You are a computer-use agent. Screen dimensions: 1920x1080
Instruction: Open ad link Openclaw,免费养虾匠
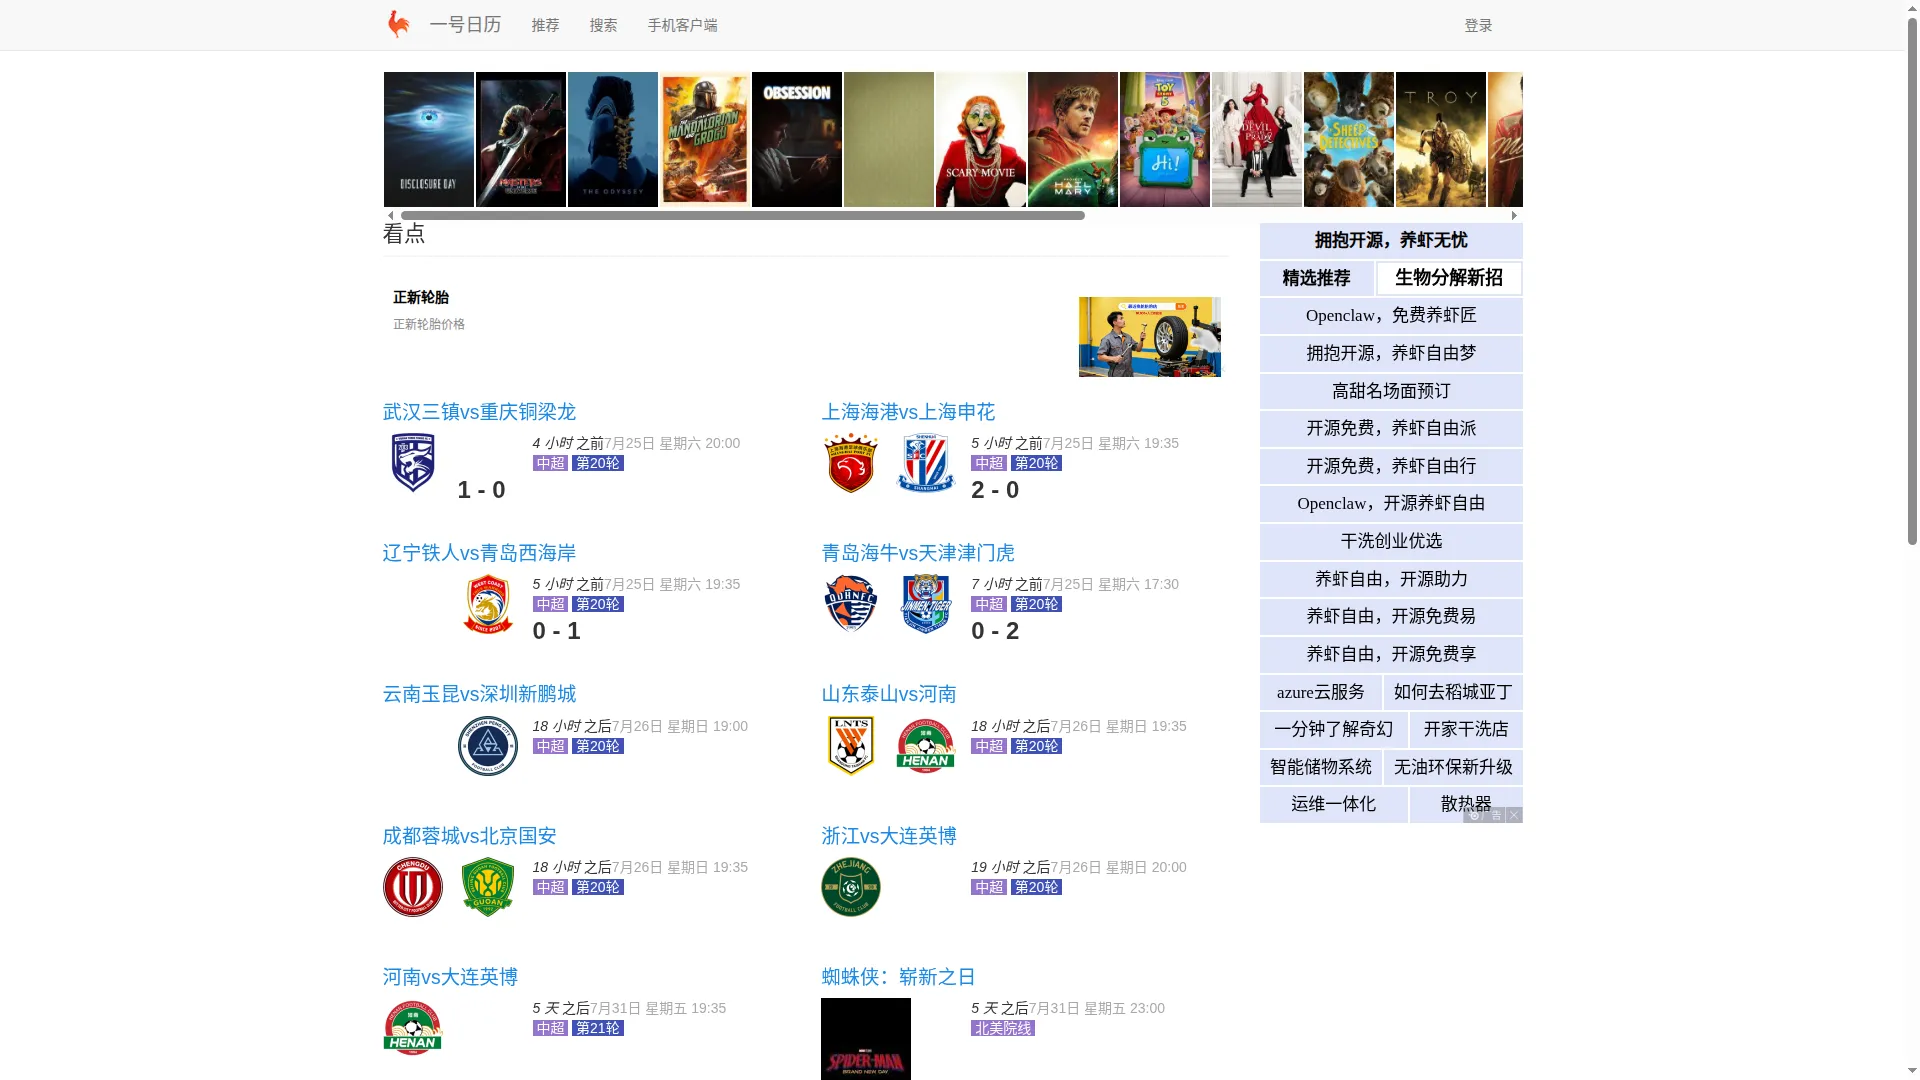pos(1391,315)
